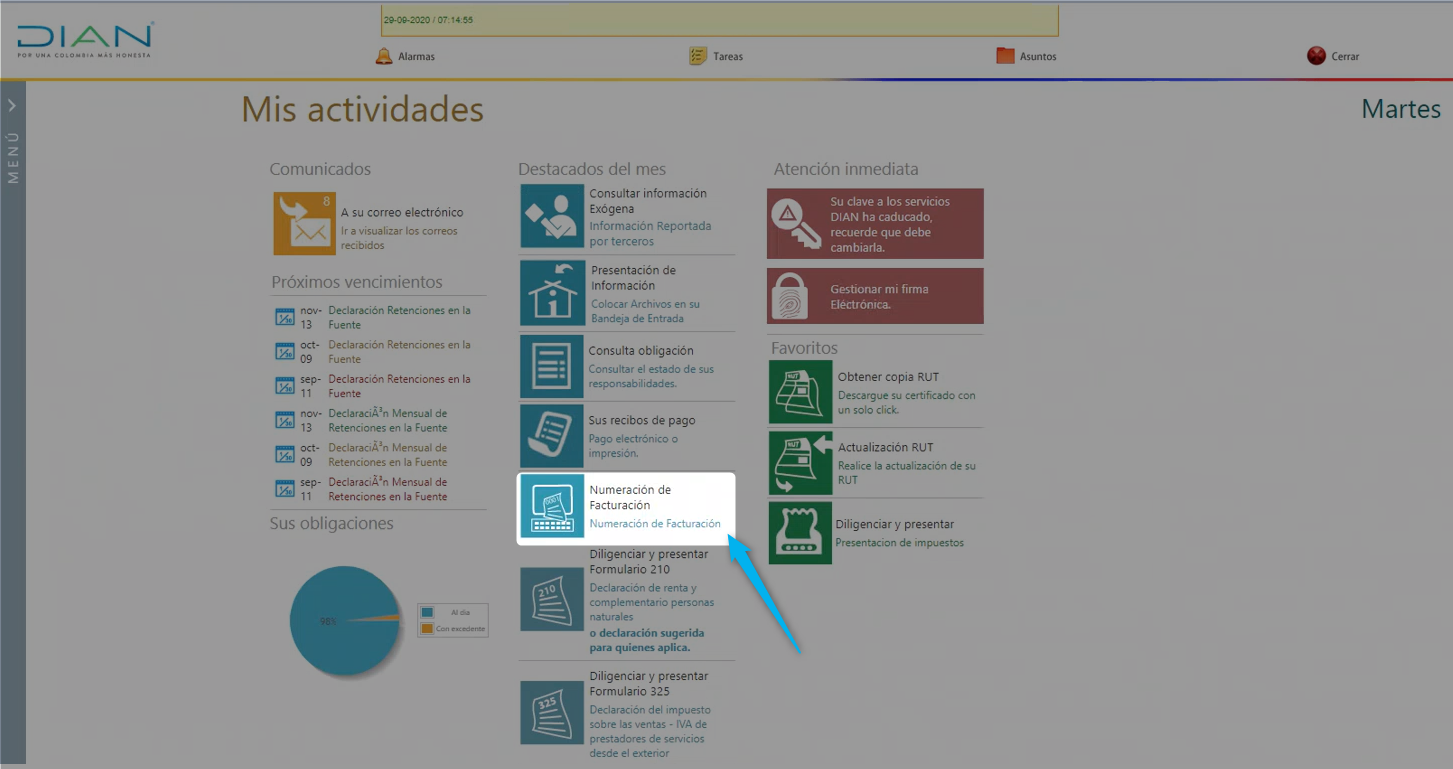Click the Formulario 210 icon
The image size is (1453, 769).
(551, 599)
